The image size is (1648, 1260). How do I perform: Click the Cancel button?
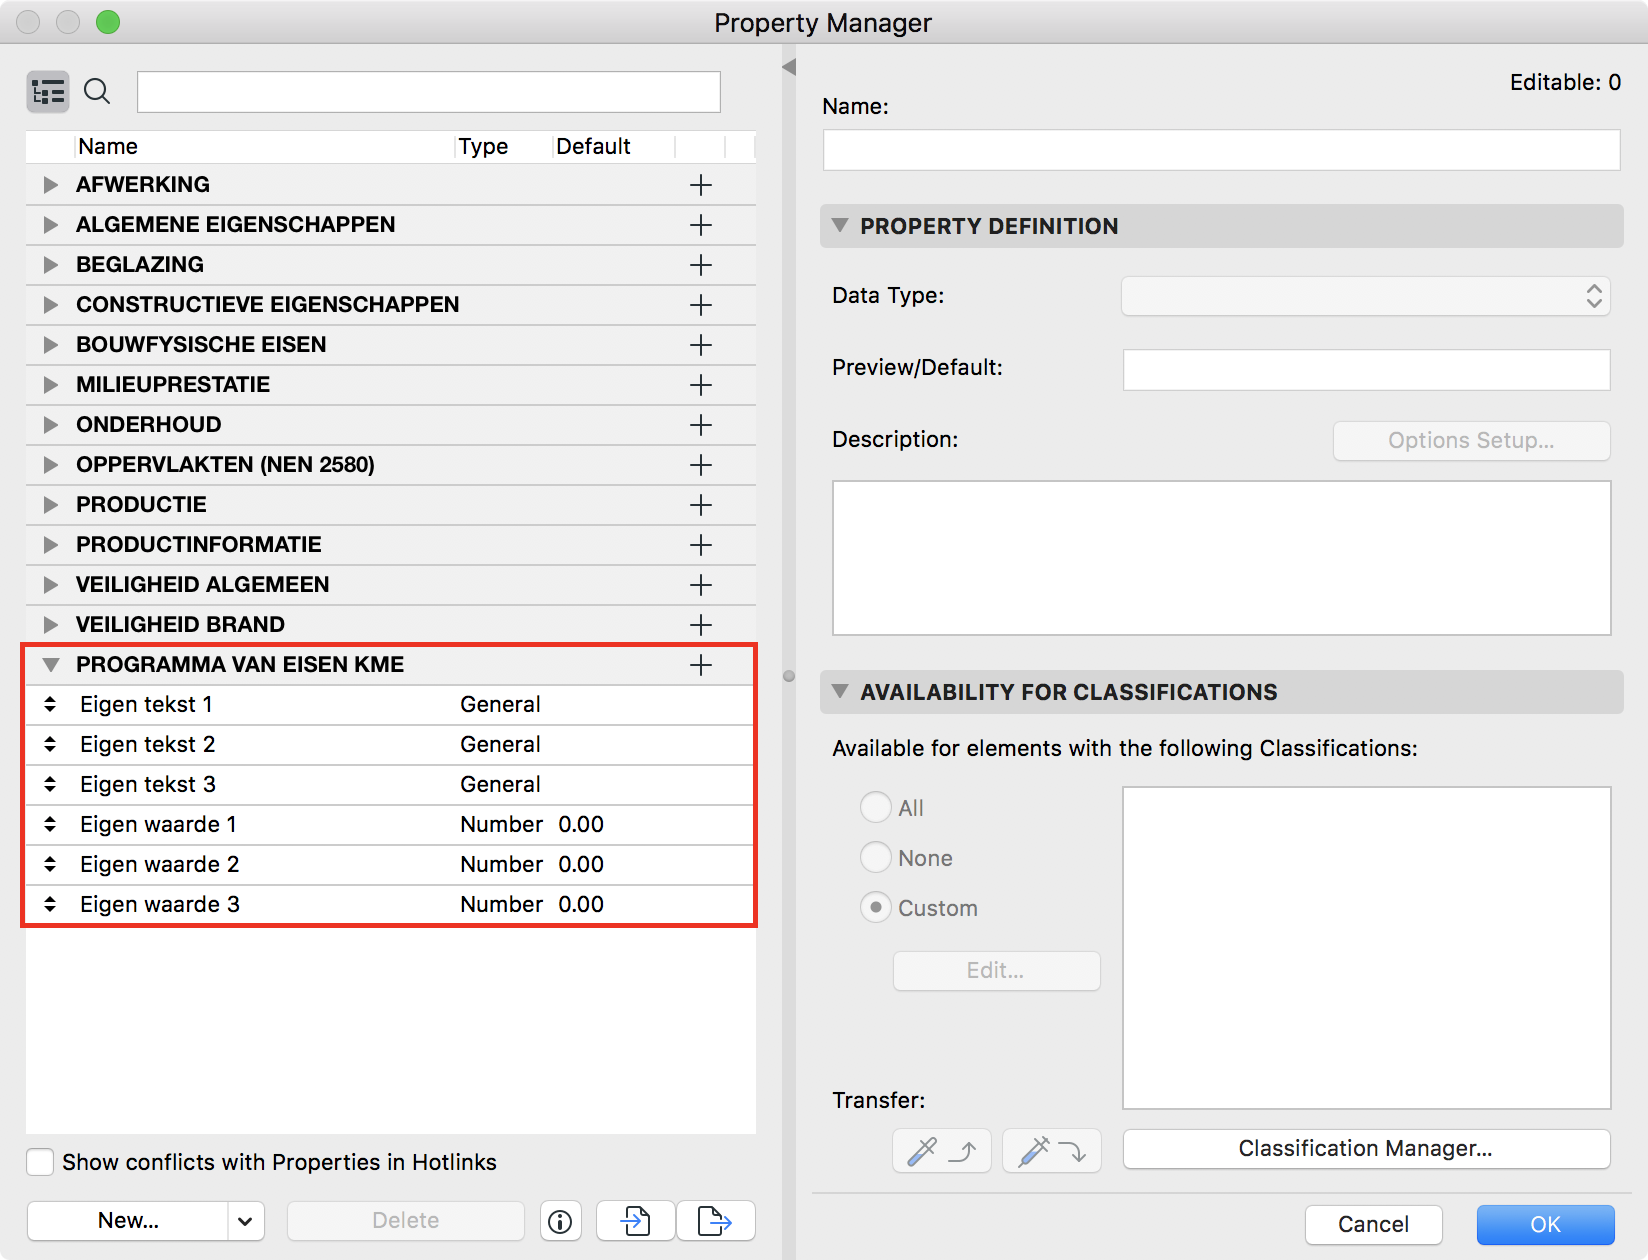coord(1374,1225)
